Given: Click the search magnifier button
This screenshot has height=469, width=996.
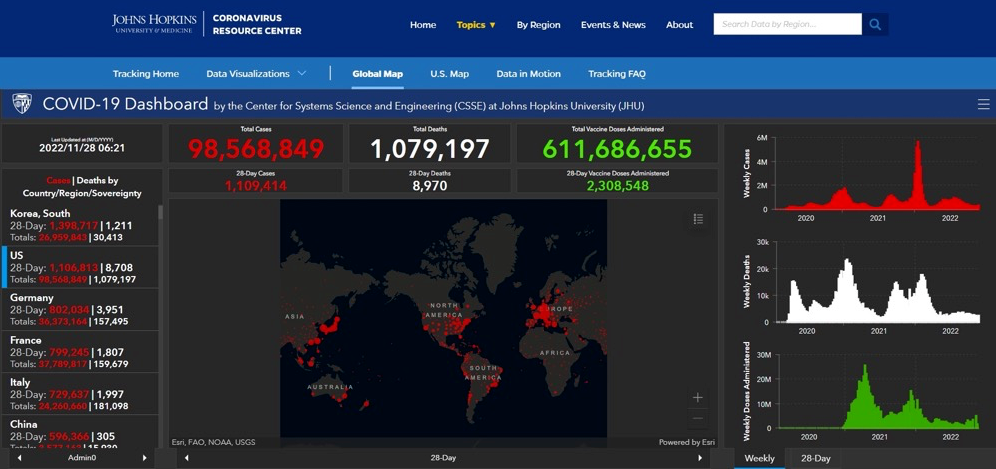Looking at the screenshot, I should pos(875,24).
